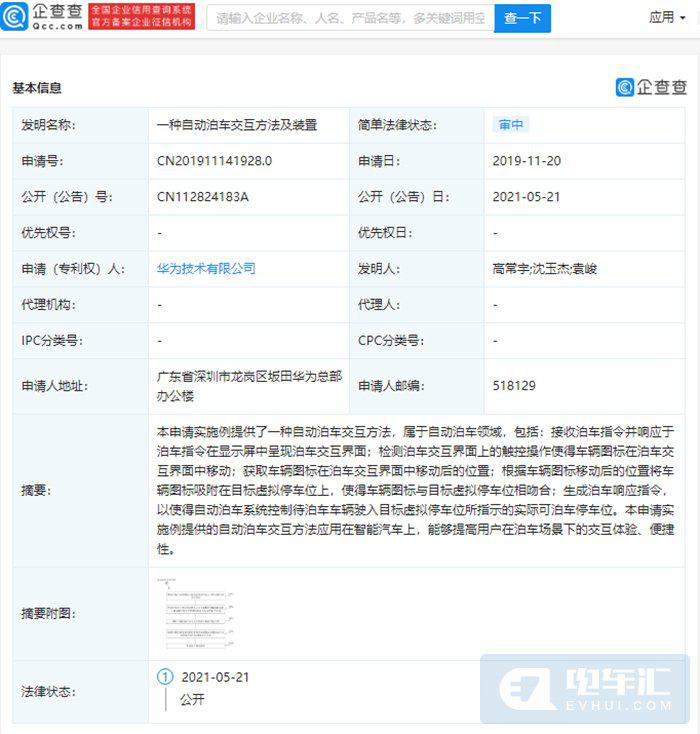Image resolution: width=700 pixels, height=734 pixels.
Task: Select the postal code 518129
Action: pyautogui.click(x=514, y=386)
